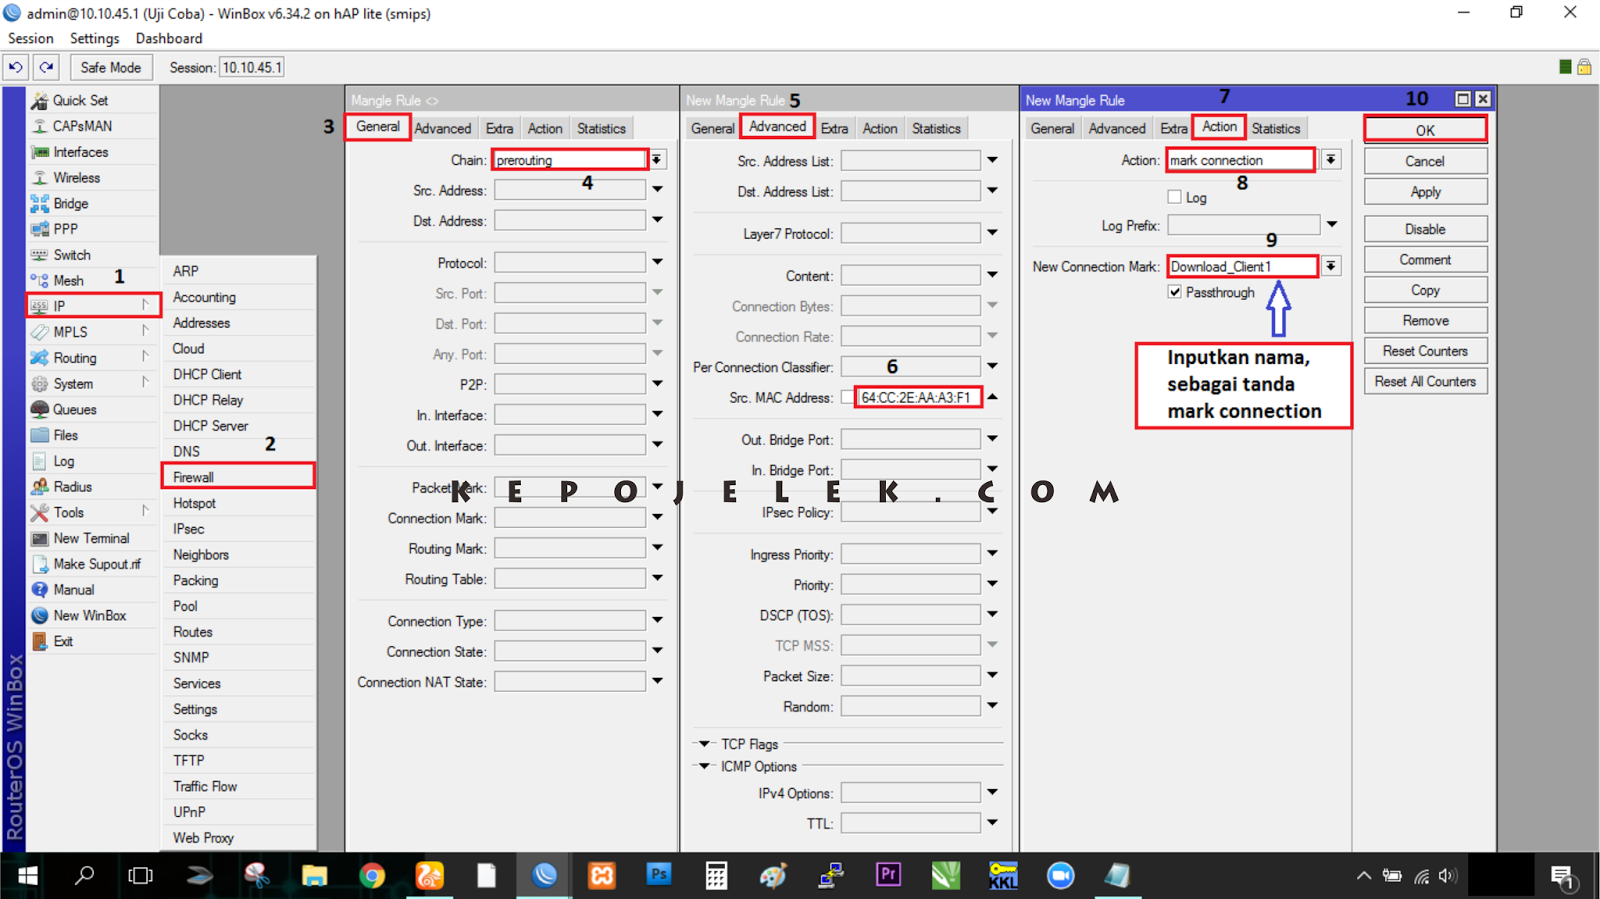Open CAPsMAN in sidebar
1600x899 pixels.
click(x=82, y=126)
